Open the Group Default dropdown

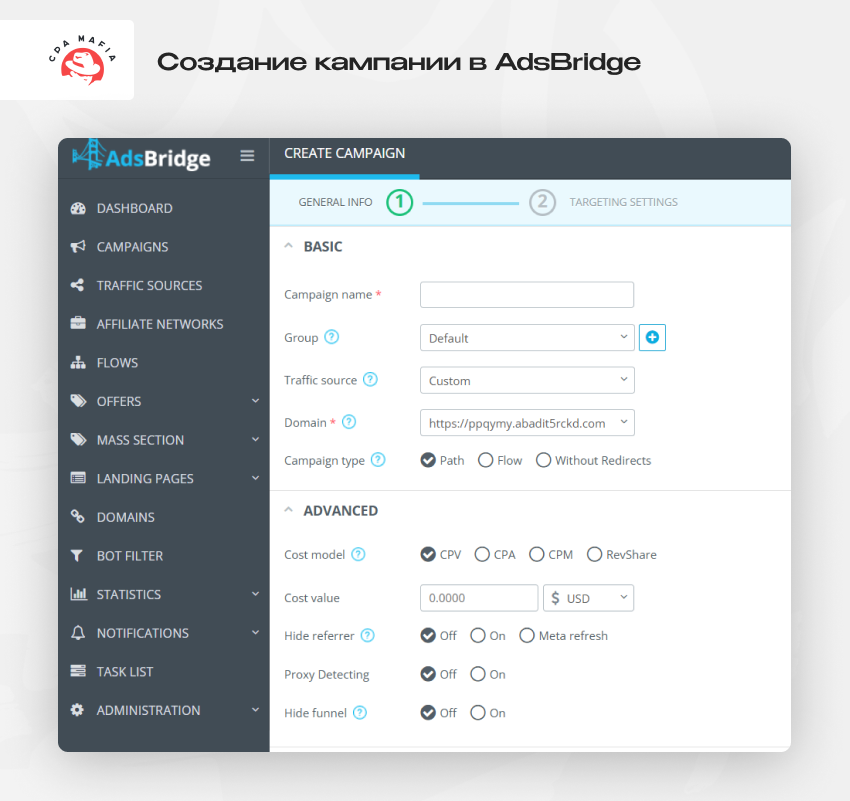click(527, 338)
